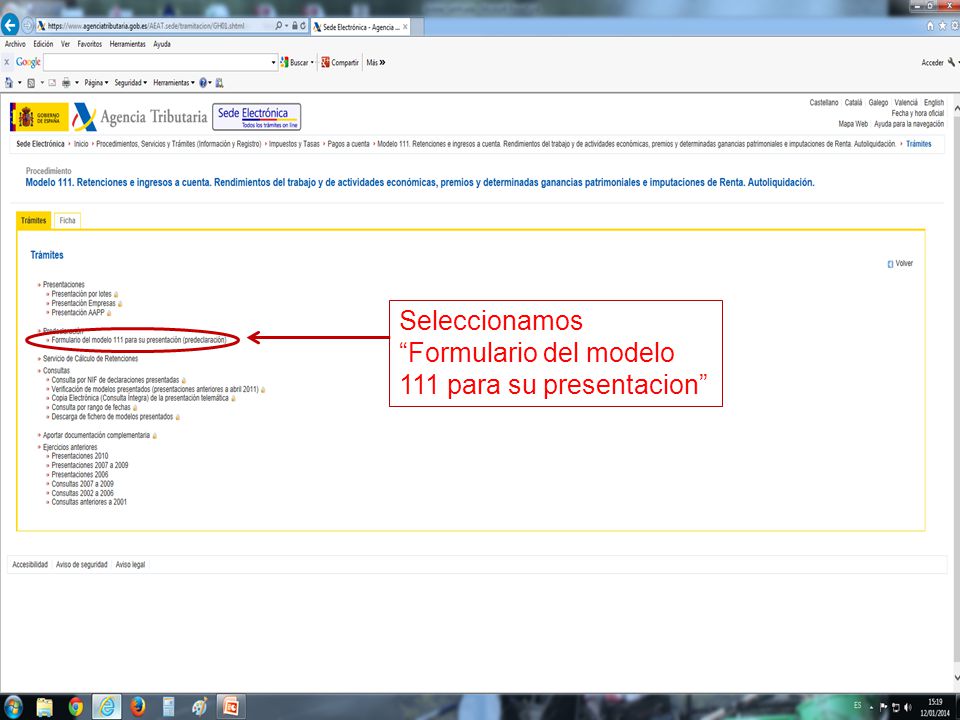
Task: Switch to the Ficha tab
Action: coord(67,220)
